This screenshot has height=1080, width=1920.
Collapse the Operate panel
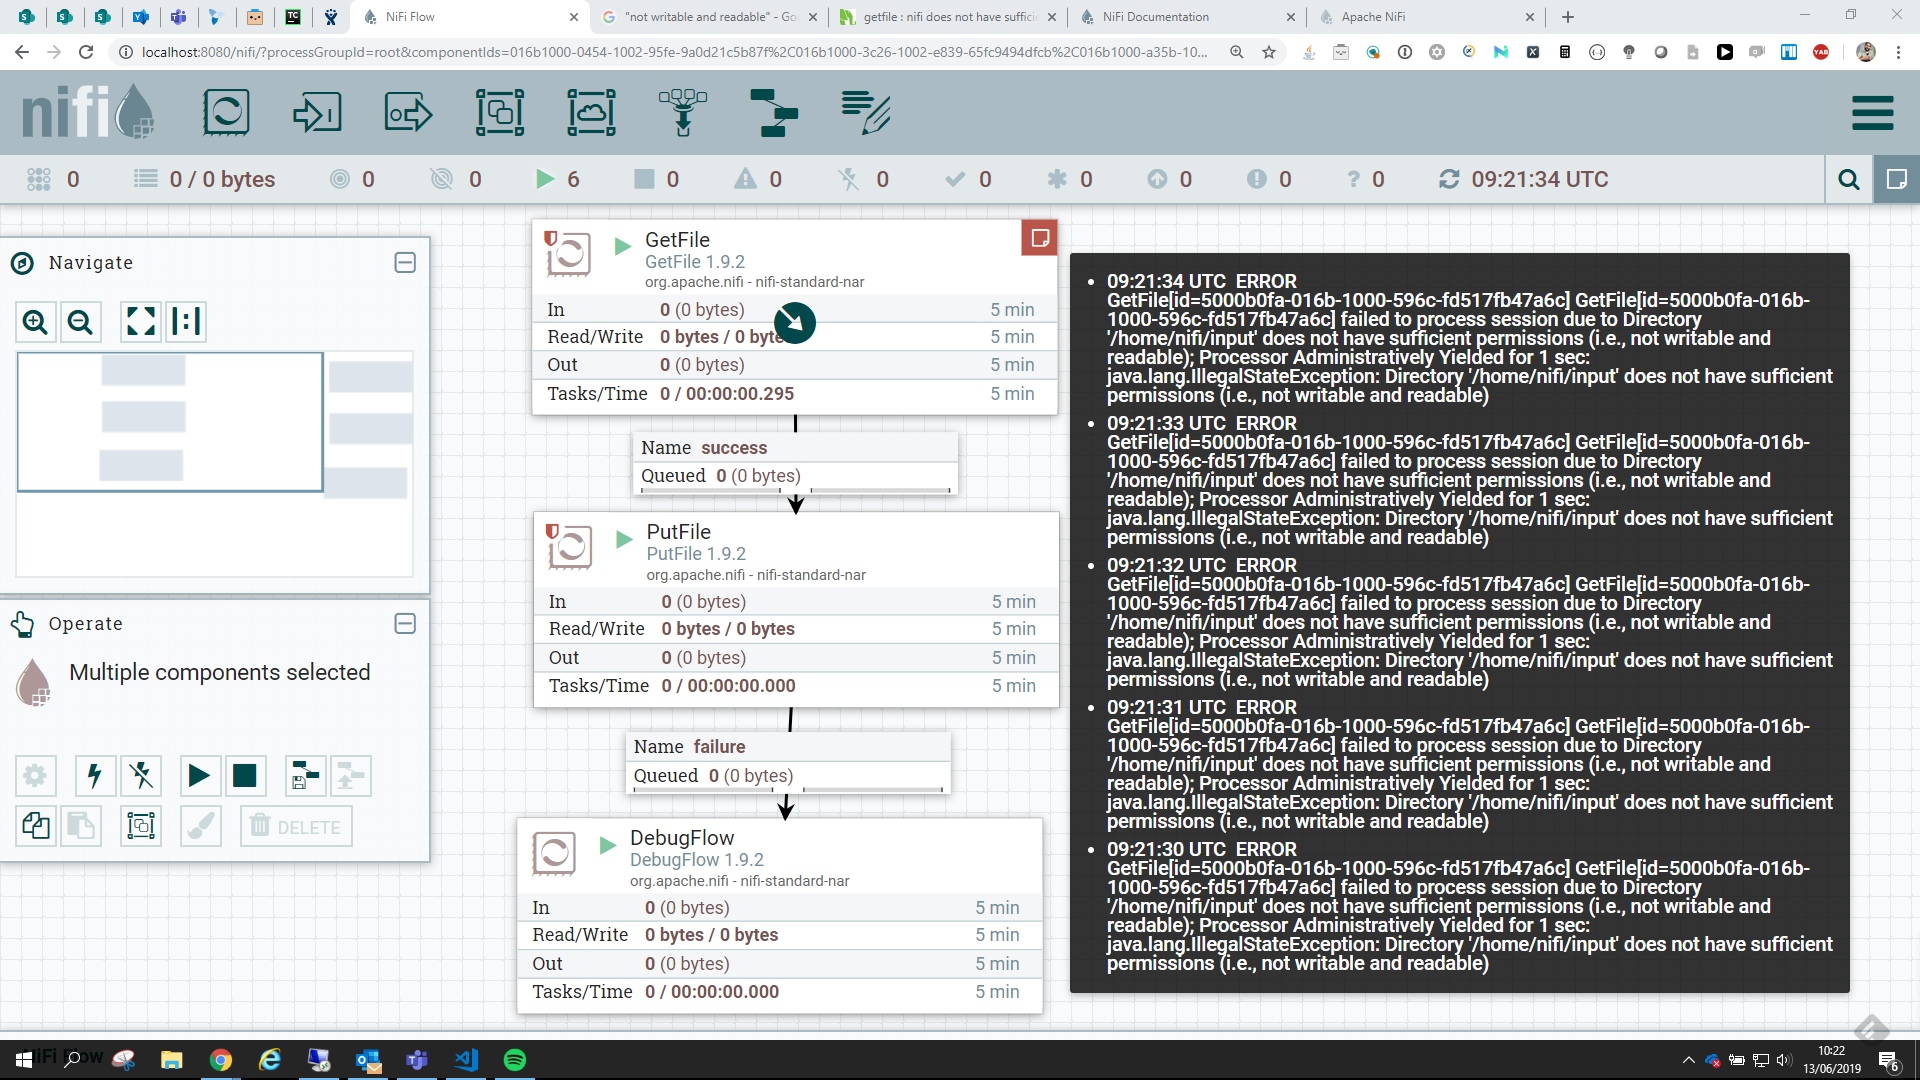pos(405,624)
